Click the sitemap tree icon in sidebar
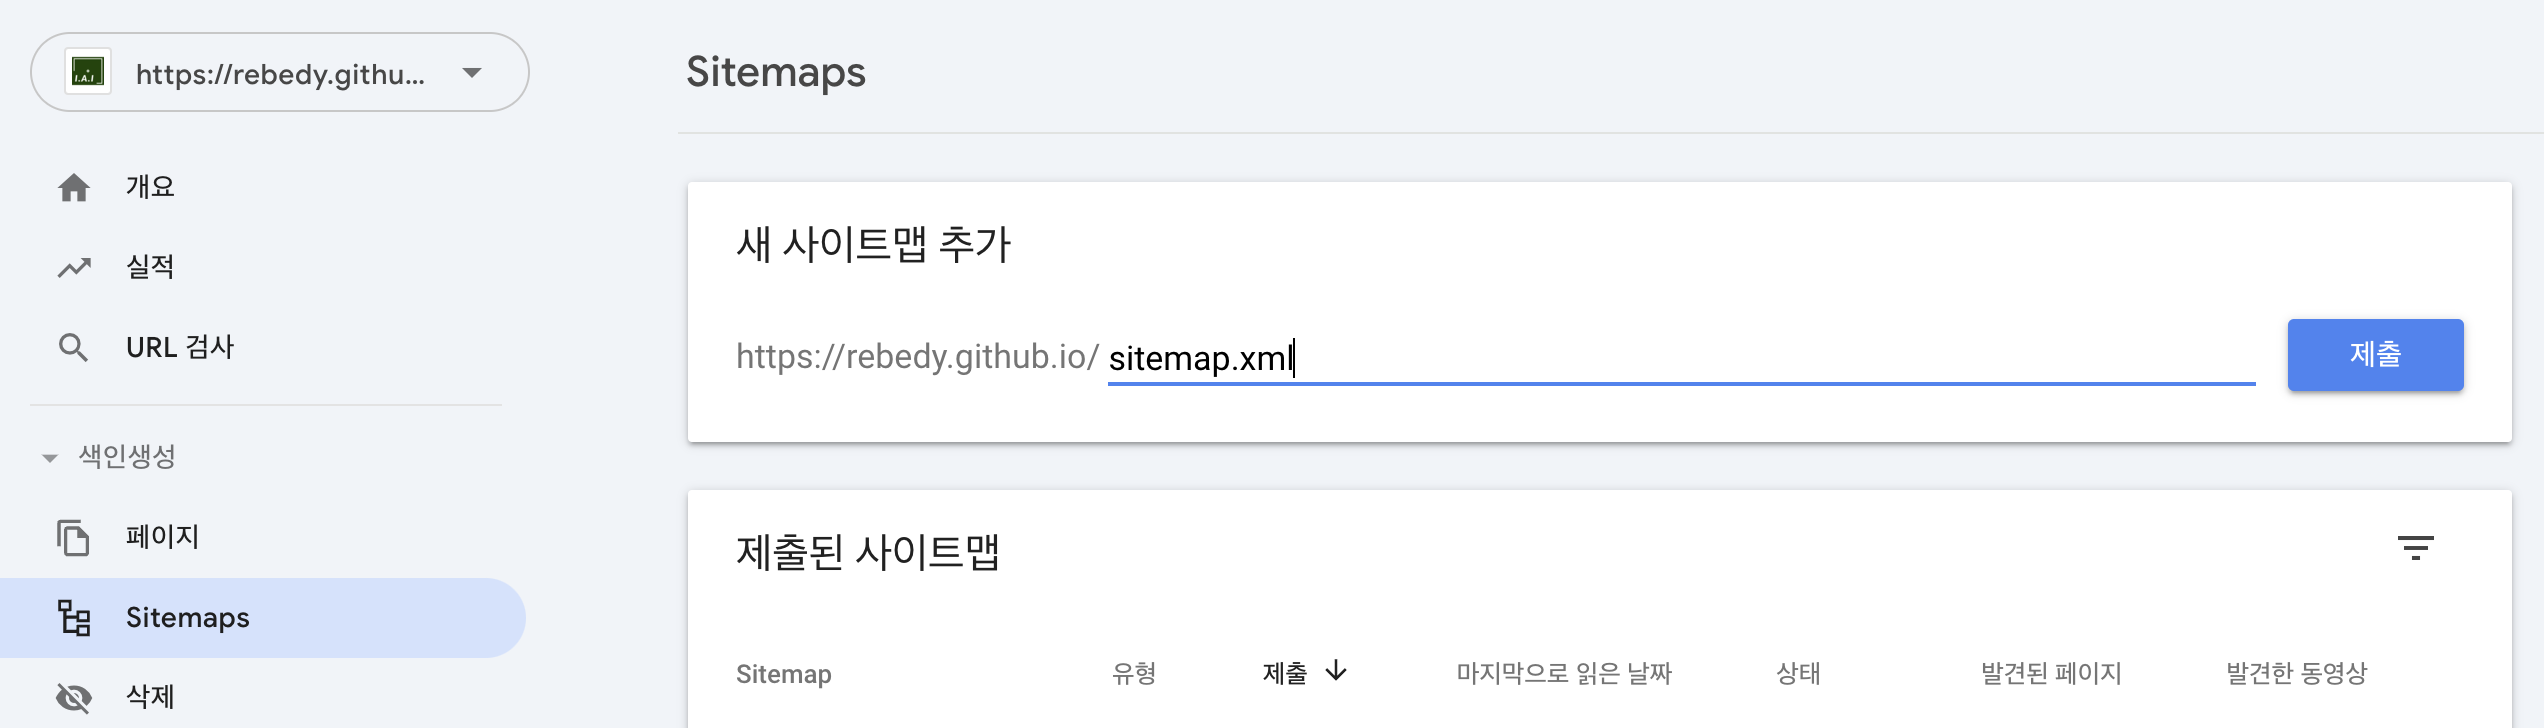Screen dimensions: 2544x728 coord(74,618)
